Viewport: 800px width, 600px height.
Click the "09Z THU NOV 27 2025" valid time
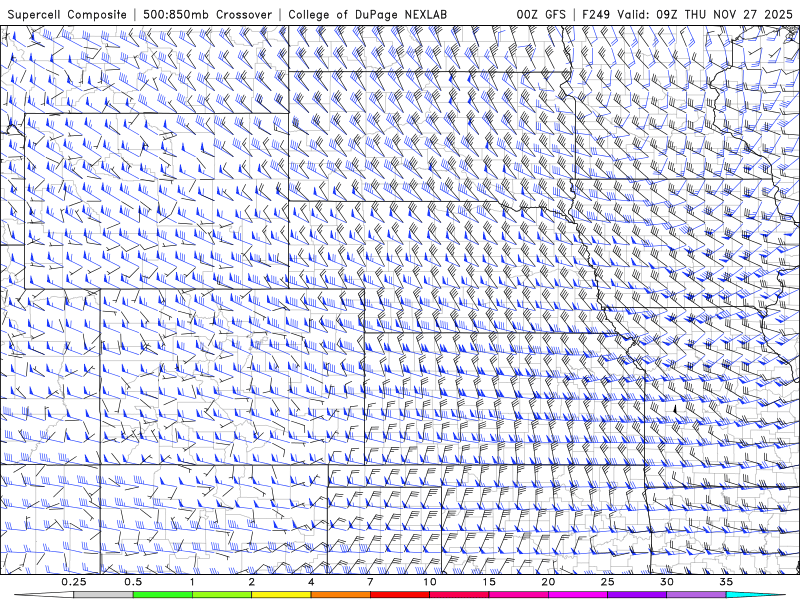point(724,14)
